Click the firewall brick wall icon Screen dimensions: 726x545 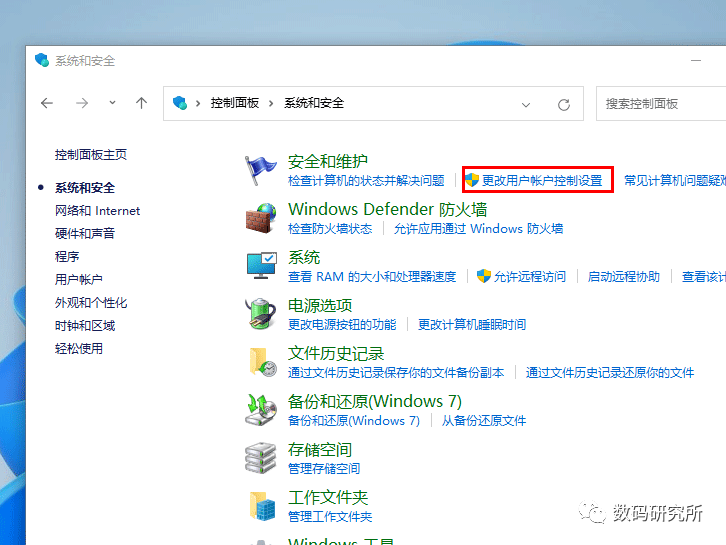click(261, 218)
